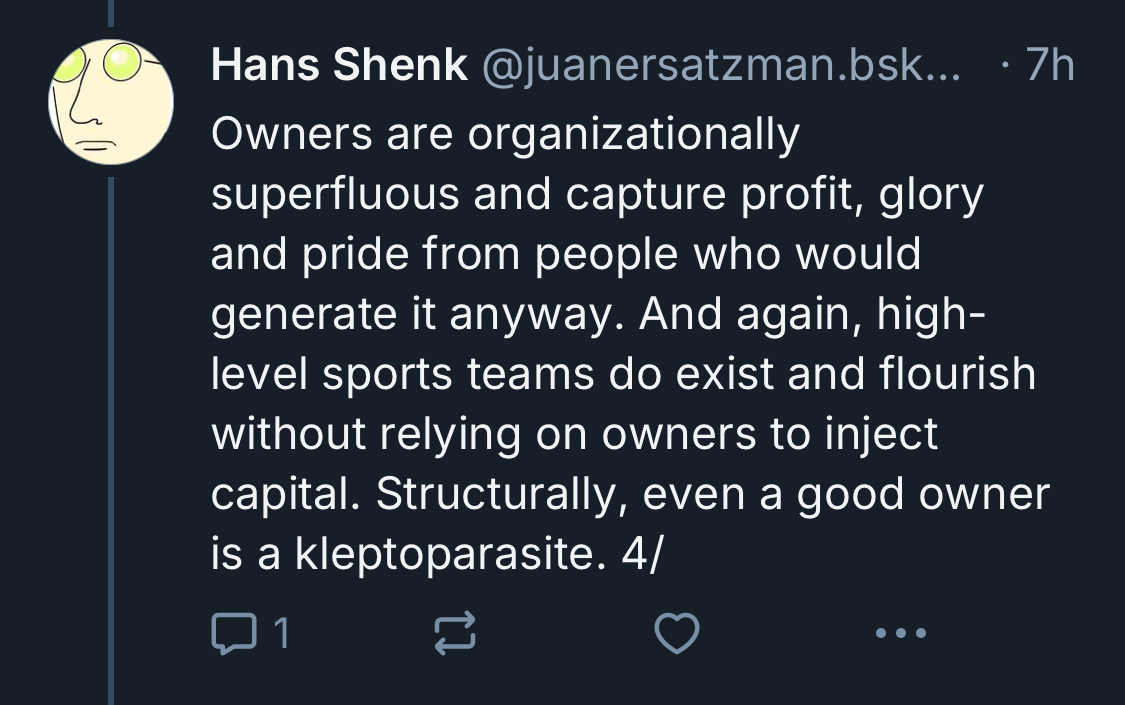
Task: Click the @juanersatzman handle
Action: click(x=721, y=67)
